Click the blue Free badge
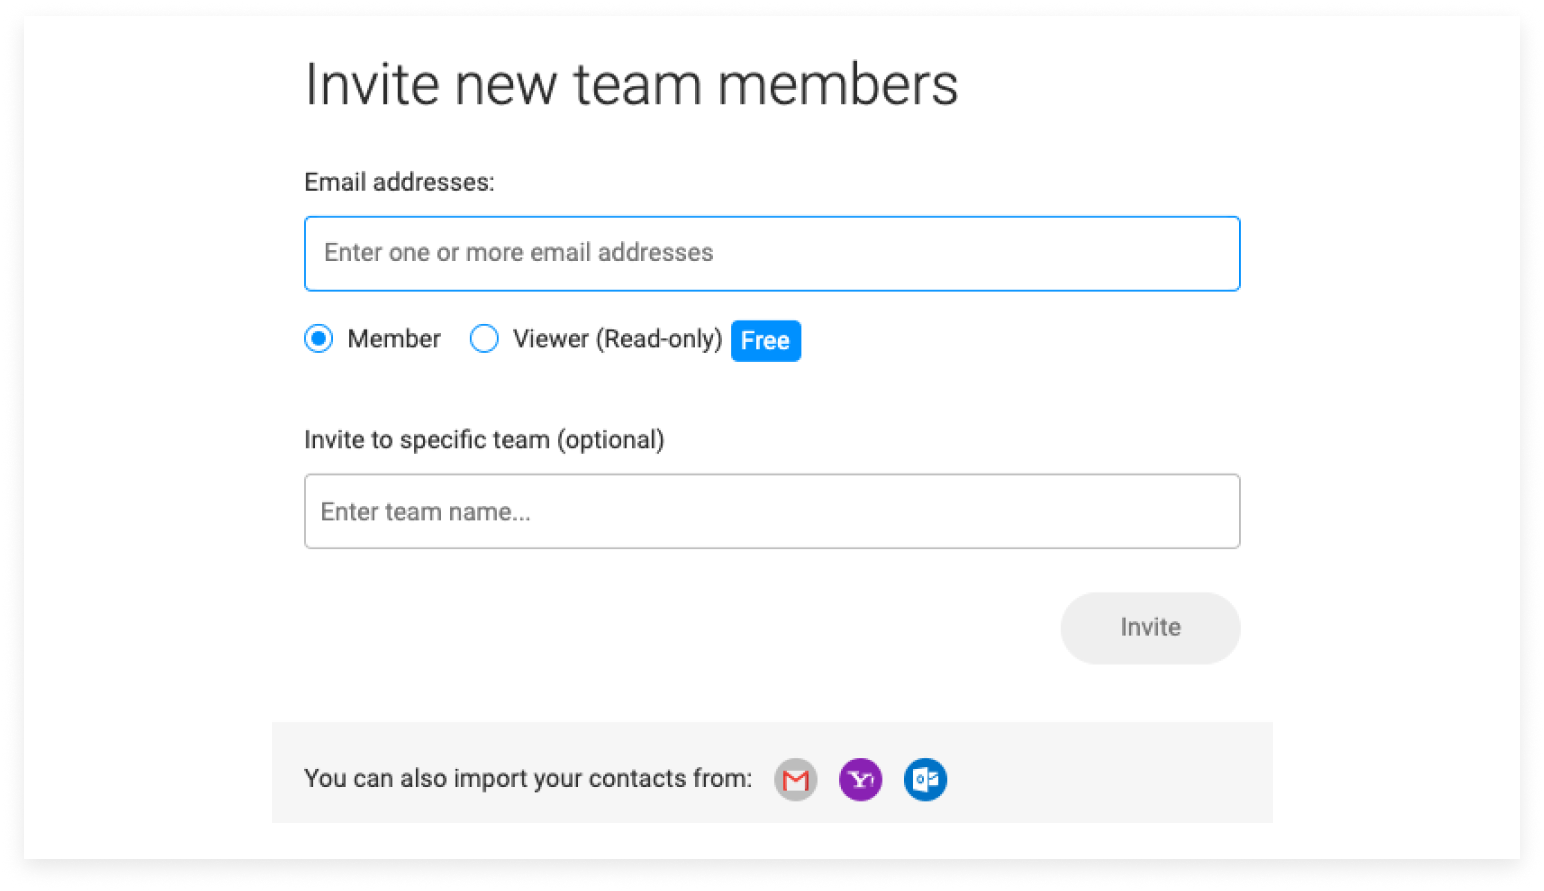1544x891 pixels. [x=766, y=341]
